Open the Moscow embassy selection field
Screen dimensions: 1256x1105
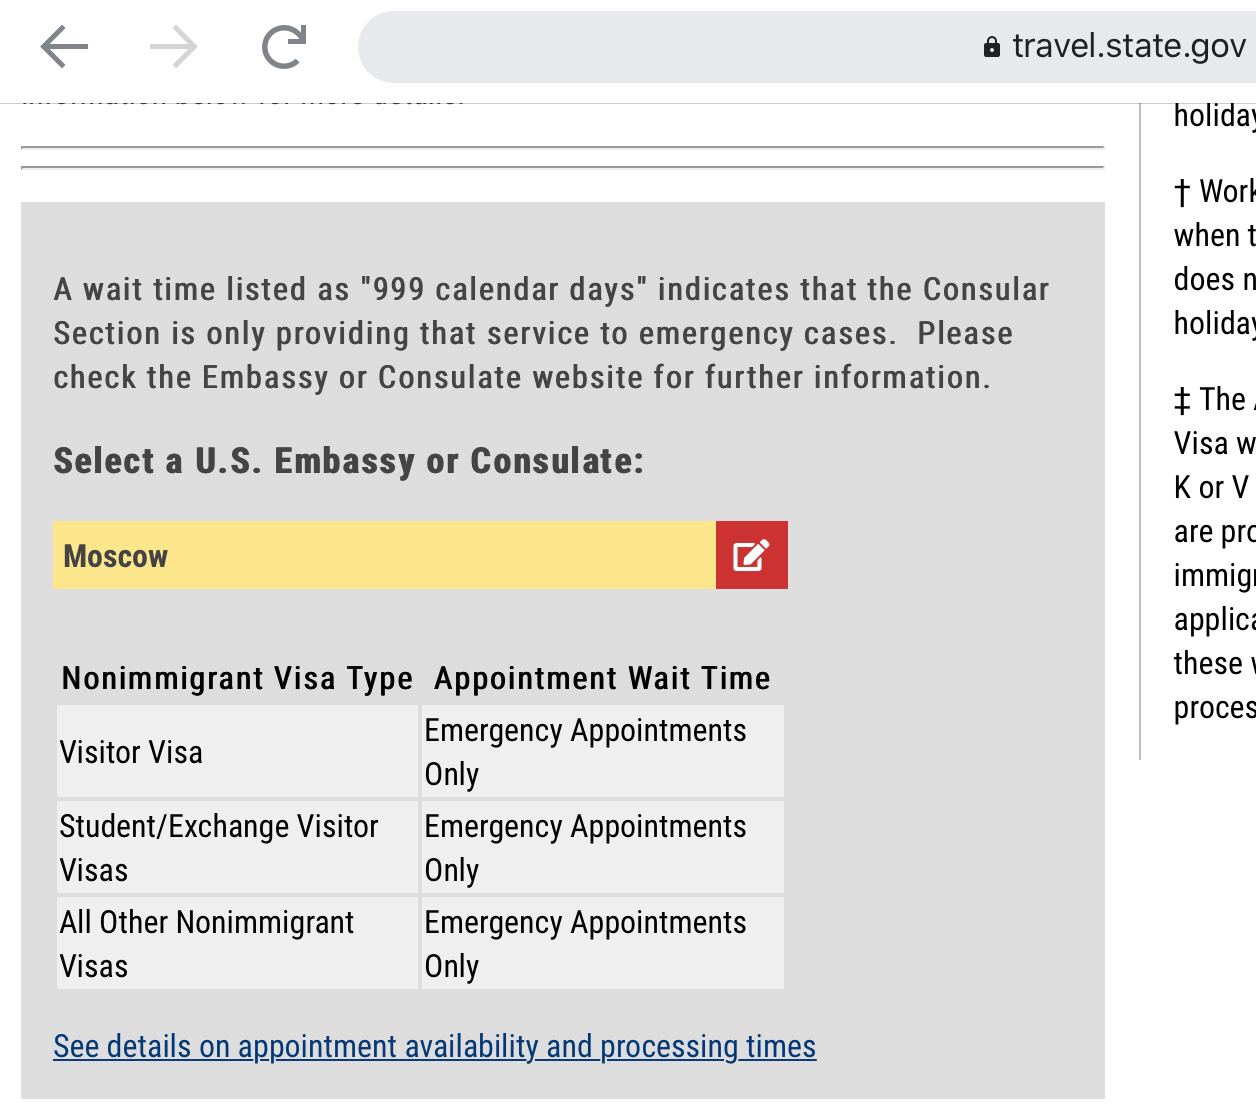385,555
